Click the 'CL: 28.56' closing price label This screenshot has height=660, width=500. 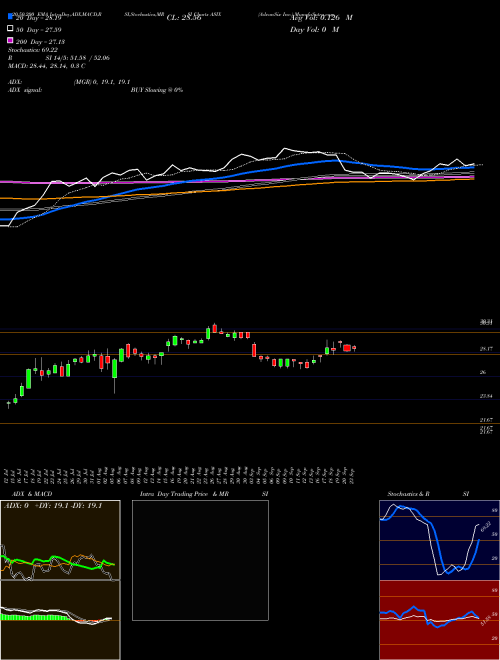point(184,18)
